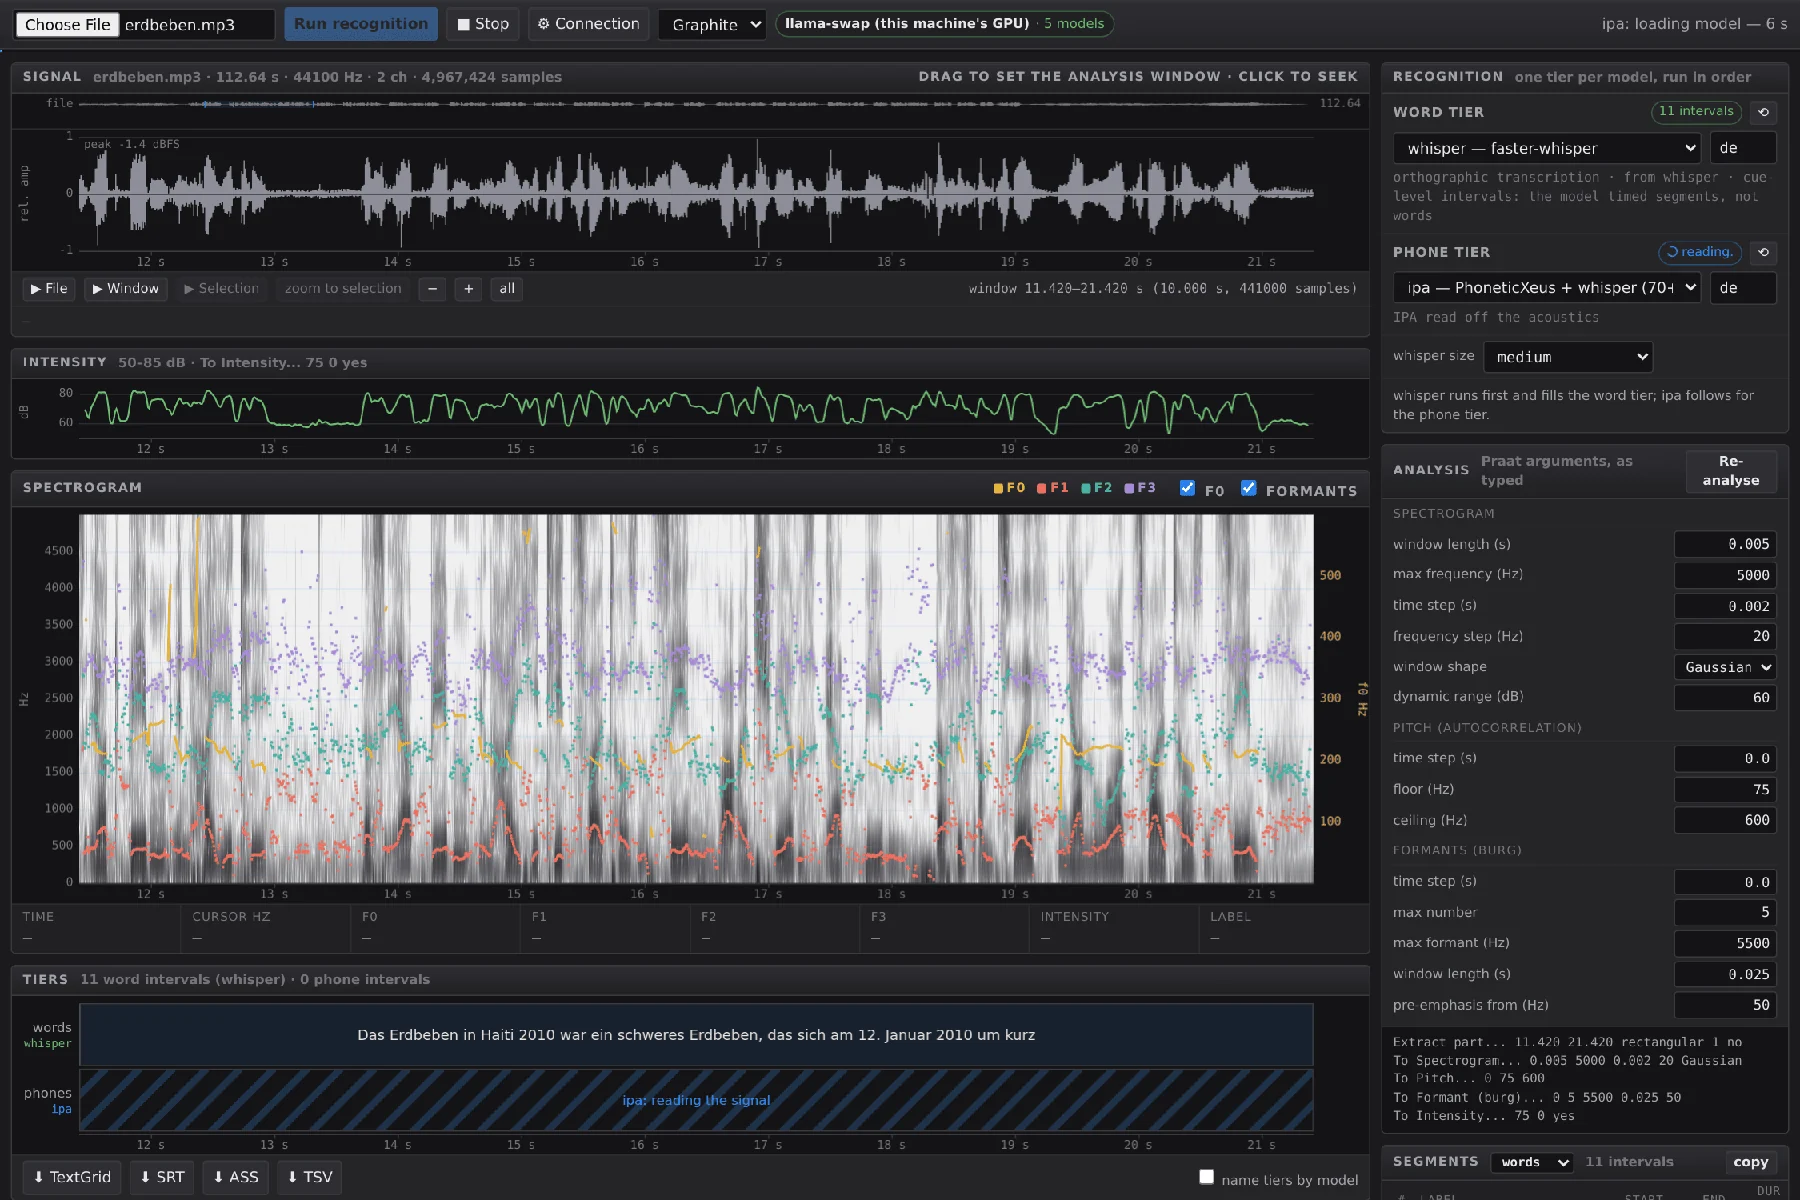
Task: Seek in the file overview strip
Action: [696, 103]
